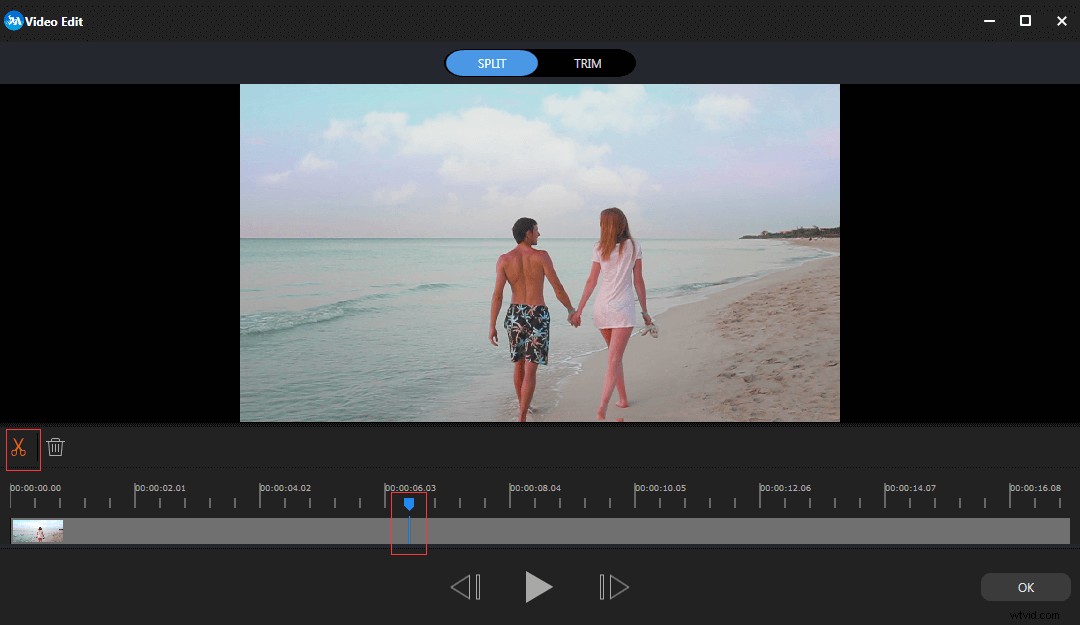The width and height of the screenshot is (1080, 625).
Task: Click the start of timeline at 00:00:00.00
Action: click(x=36, y=488)
